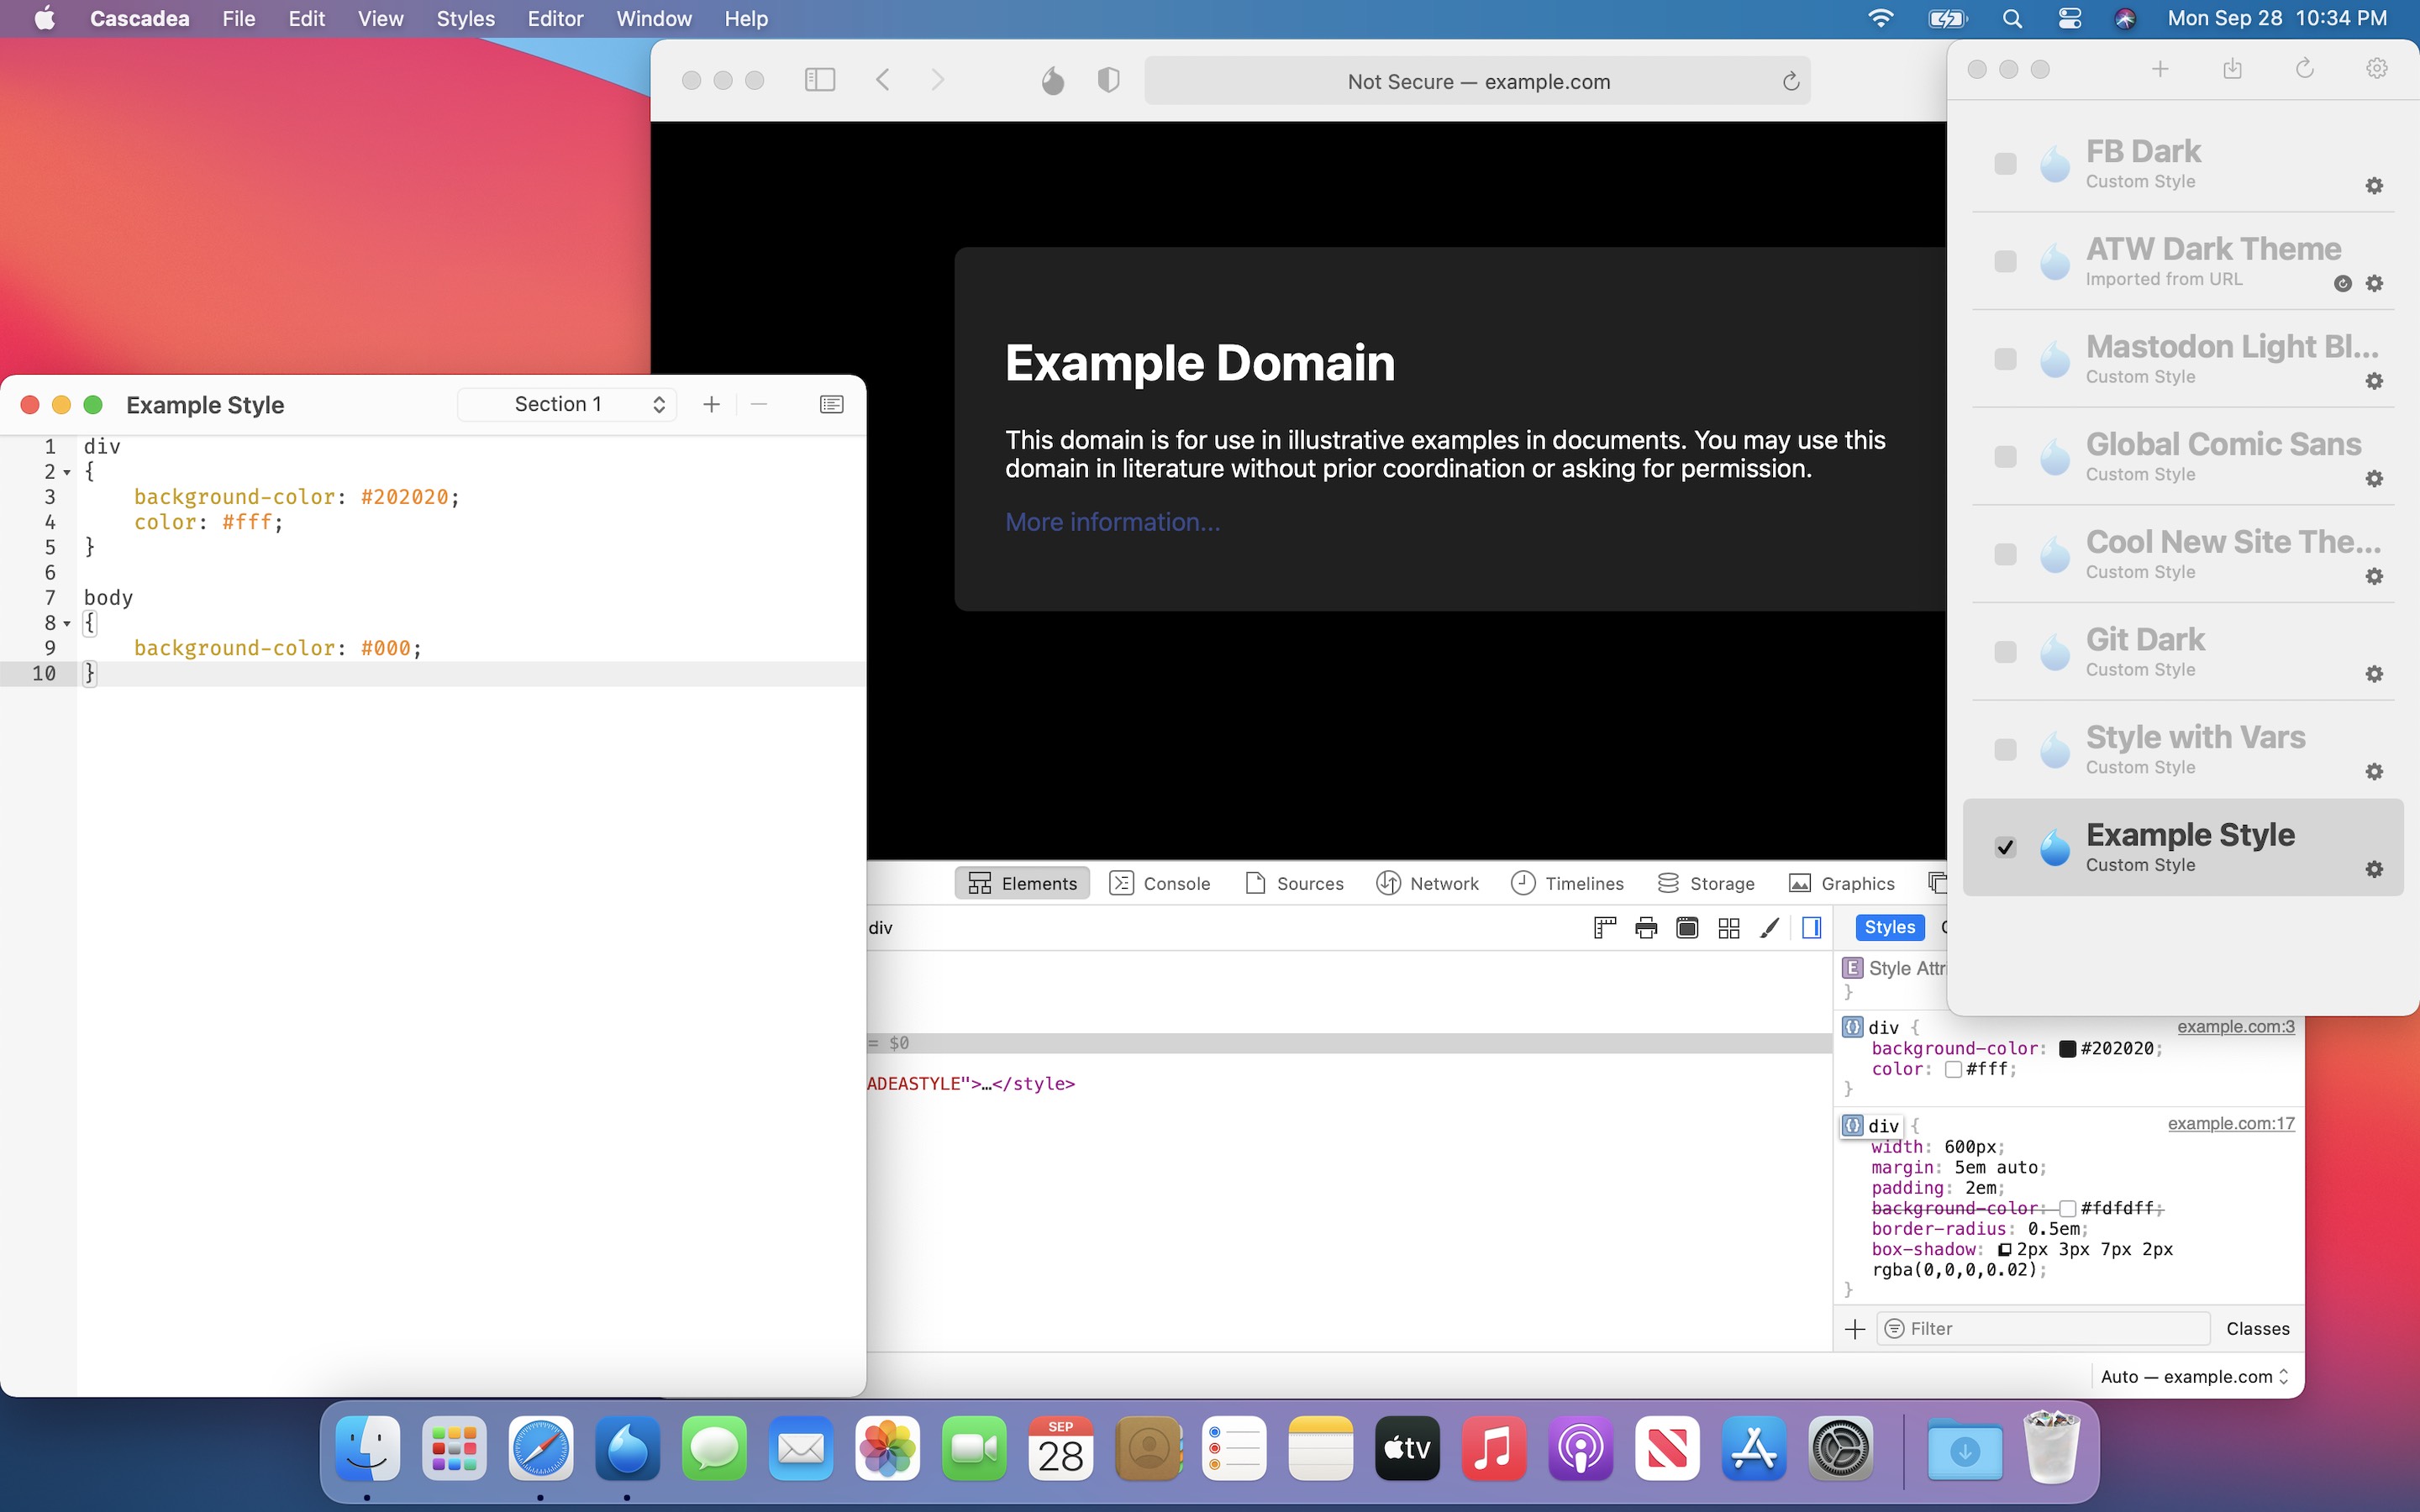The height and width of the screenshot is (1512, 2420).
Task: Enable the Cool New Site Theme checkbox
Action: (2005, 555)
